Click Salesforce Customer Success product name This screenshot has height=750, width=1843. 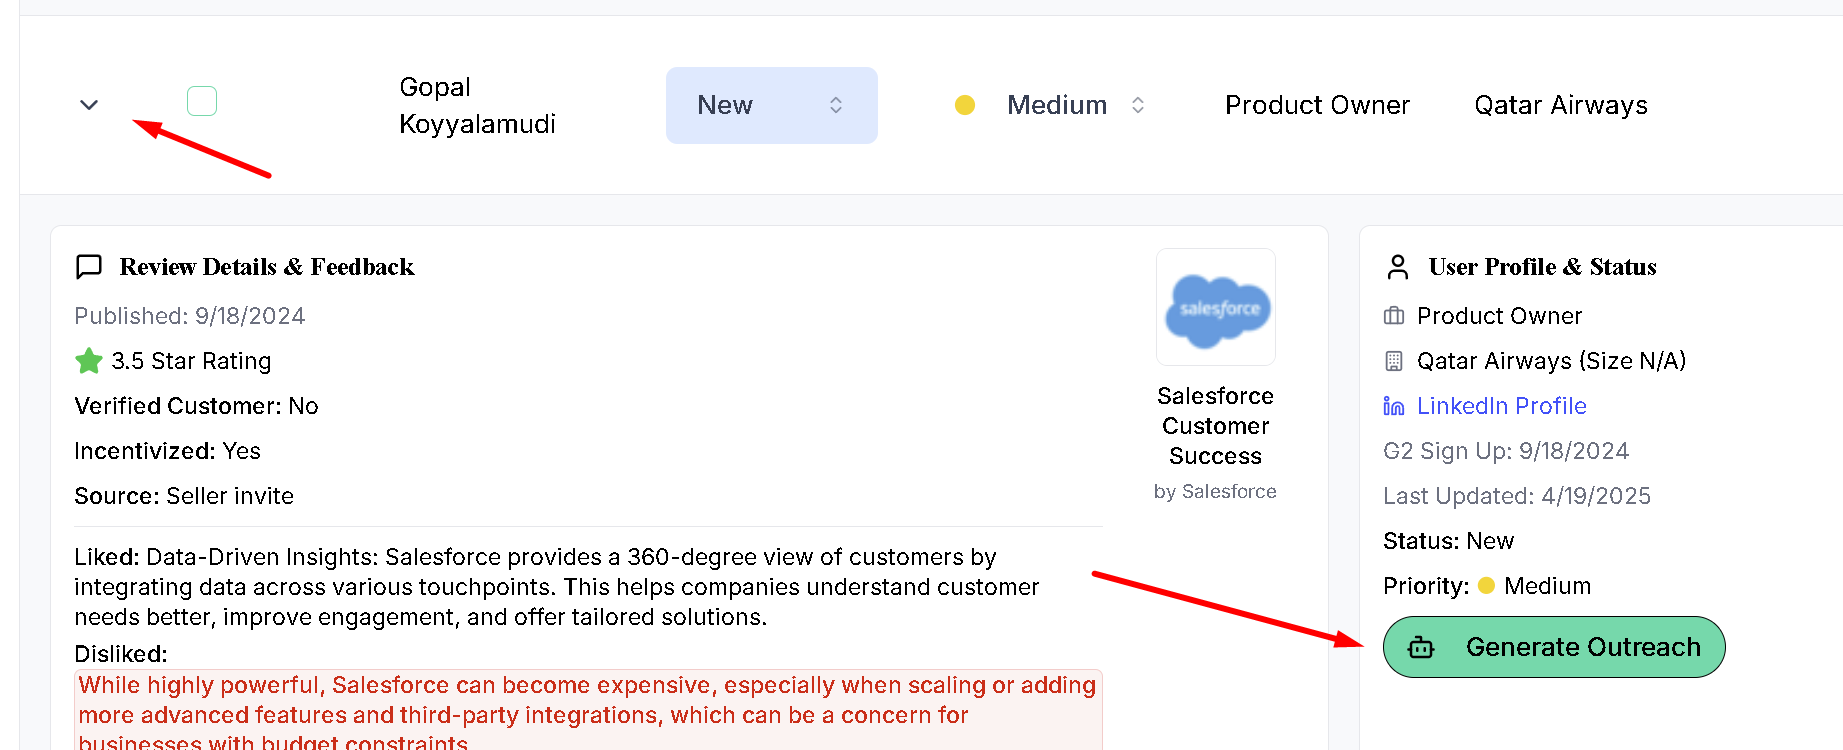(1216, 426)
